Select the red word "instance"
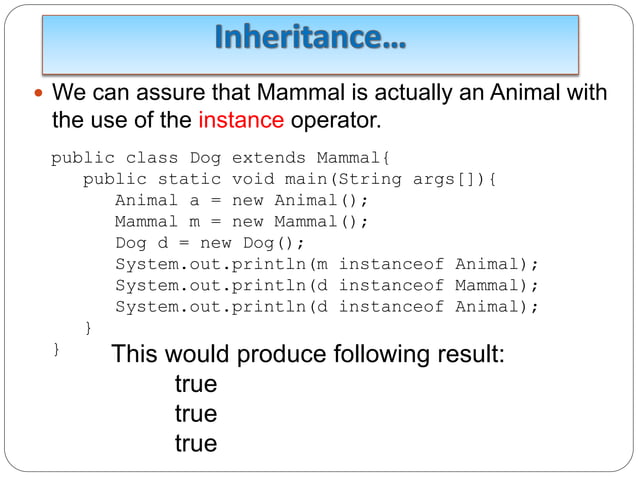The height and width of the screenshot is (478, 638). pos(241,122)
